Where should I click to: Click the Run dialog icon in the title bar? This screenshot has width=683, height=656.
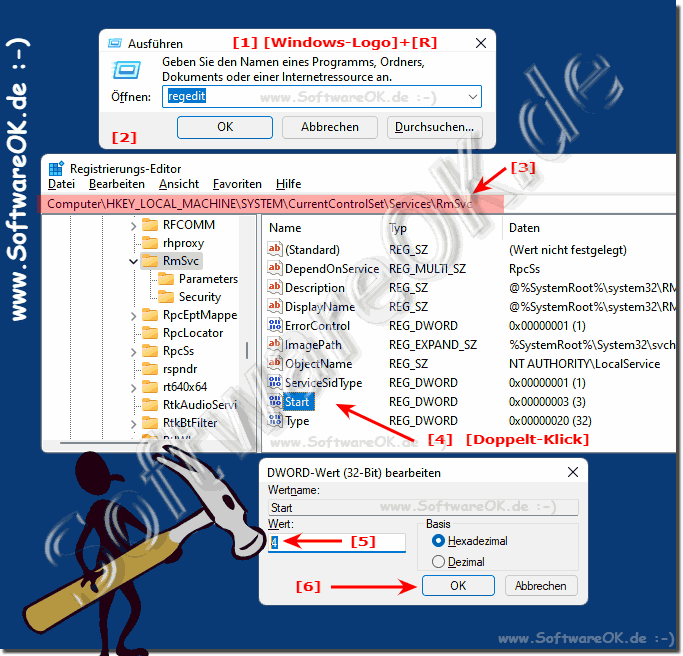115,43
